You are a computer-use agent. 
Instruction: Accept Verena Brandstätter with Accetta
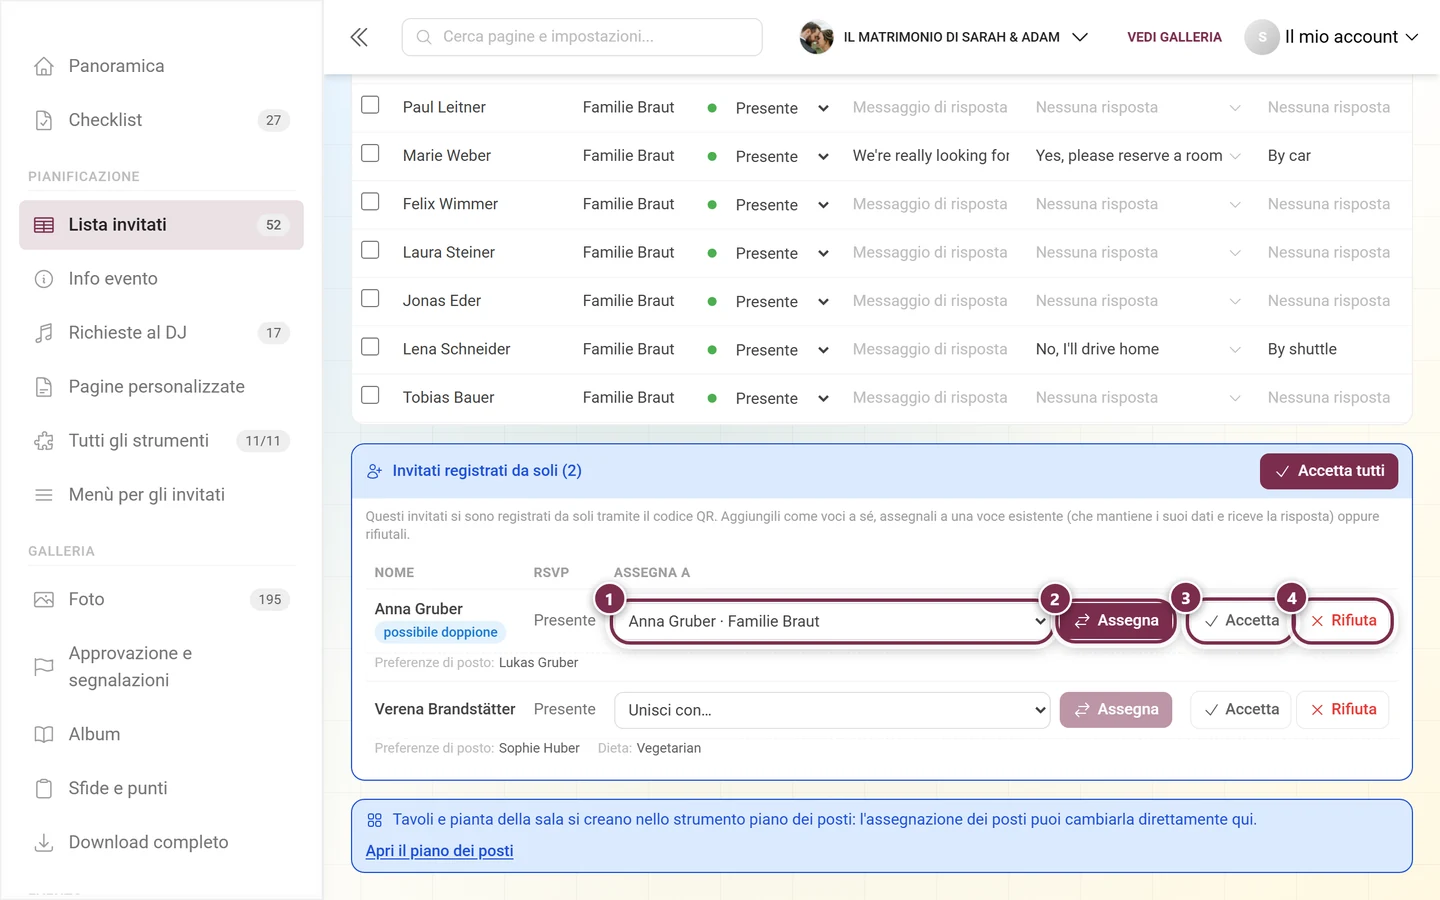pyautogui.click(x=1240, y=710)
